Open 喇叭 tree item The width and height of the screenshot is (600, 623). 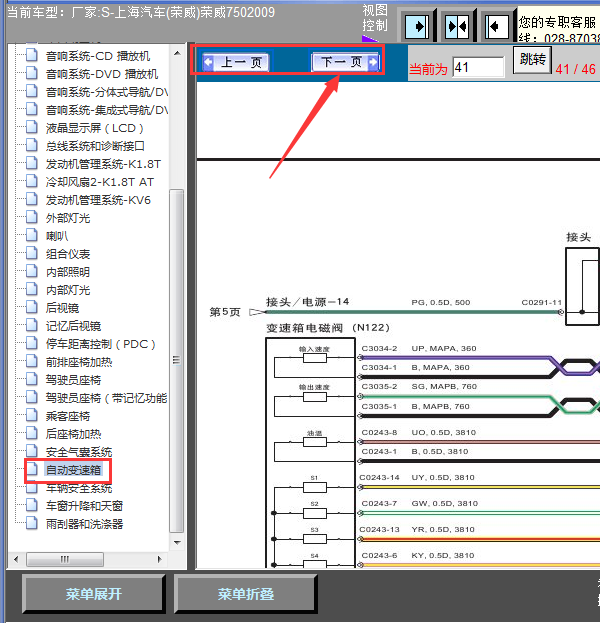point(57,236)
